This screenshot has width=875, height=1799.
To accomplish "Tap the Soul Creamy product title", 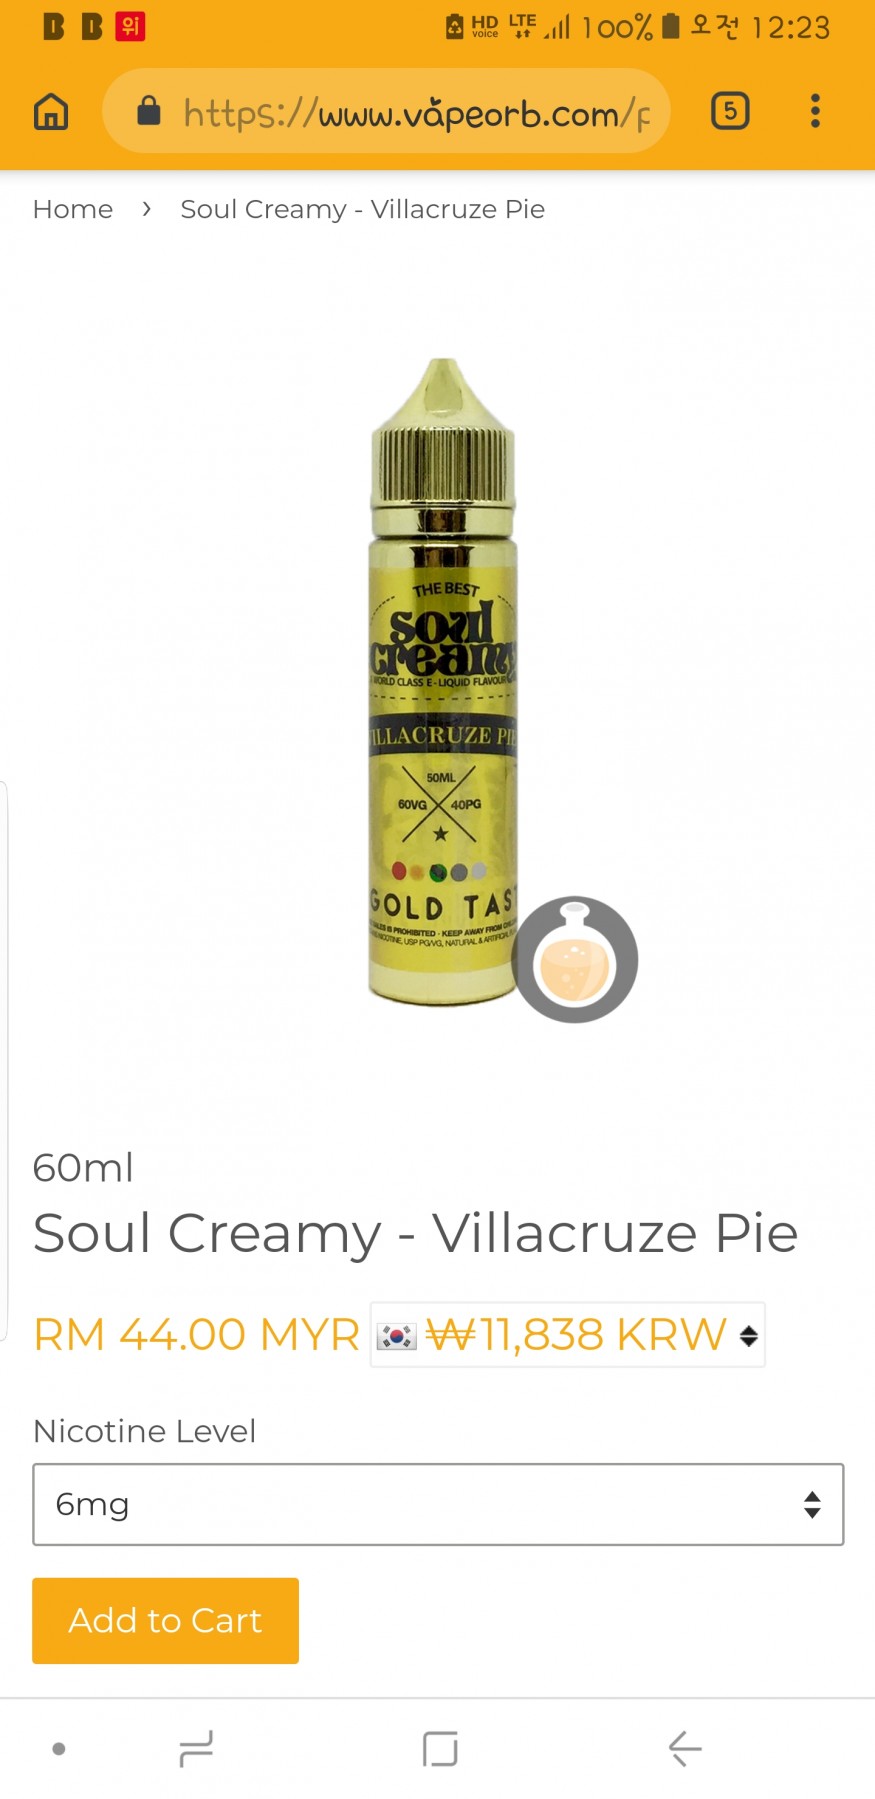I will click(x=415, y=1233).
